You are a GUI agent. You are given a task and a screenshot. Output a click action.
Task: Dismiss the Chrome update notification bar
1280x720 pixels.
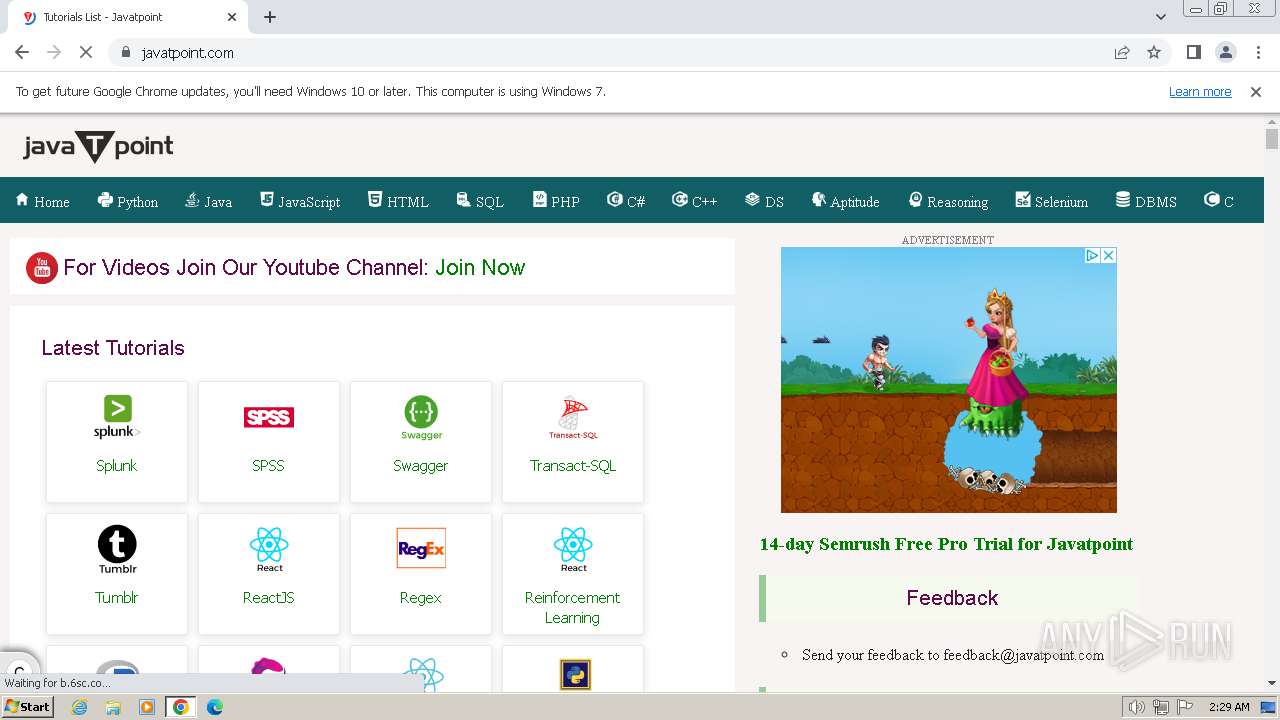tap(1256, 91)
